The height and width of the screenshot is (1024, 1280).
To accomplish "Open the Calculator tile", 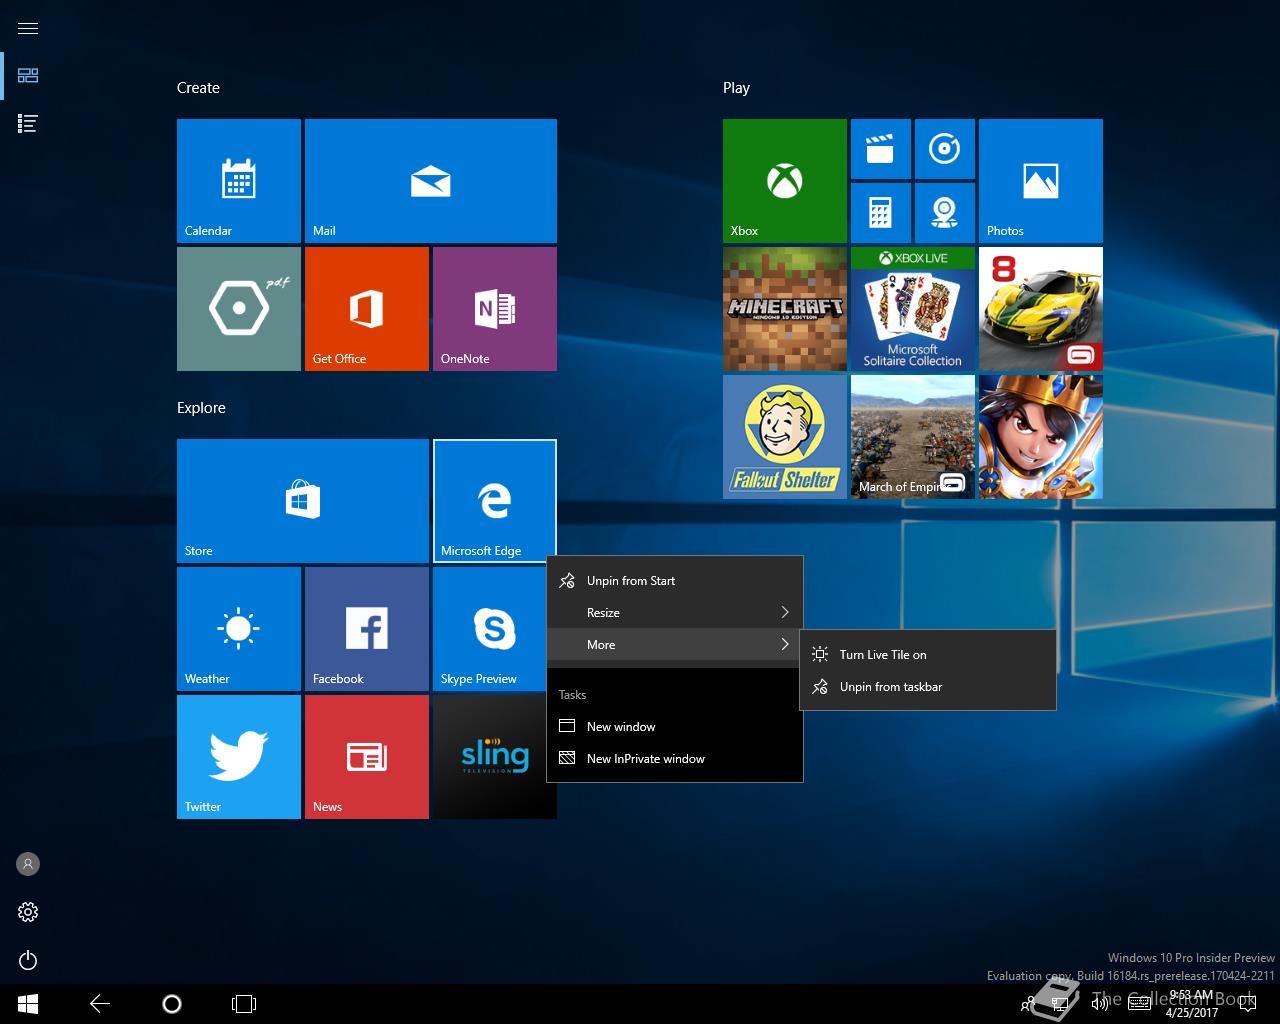I will [x=881, y=213].
